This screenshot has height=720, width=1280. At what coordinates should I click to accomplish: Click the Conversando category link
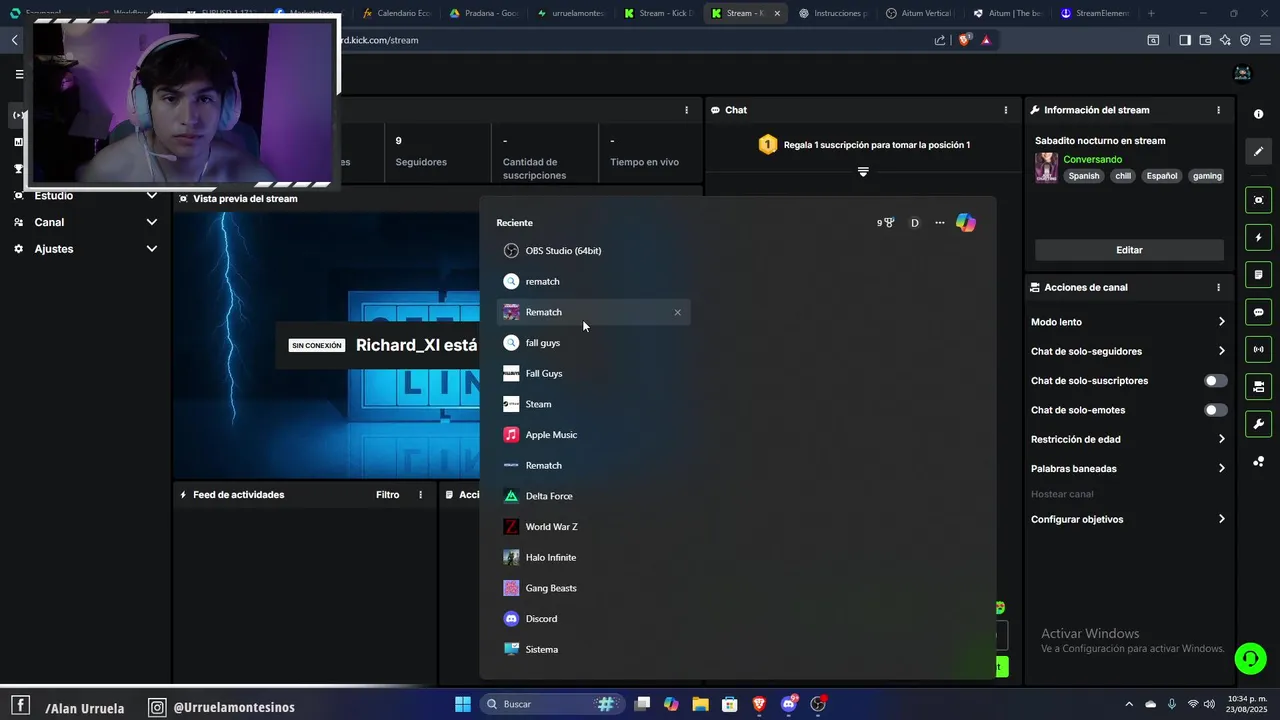pyautogui.click(x=1092, y=159)
